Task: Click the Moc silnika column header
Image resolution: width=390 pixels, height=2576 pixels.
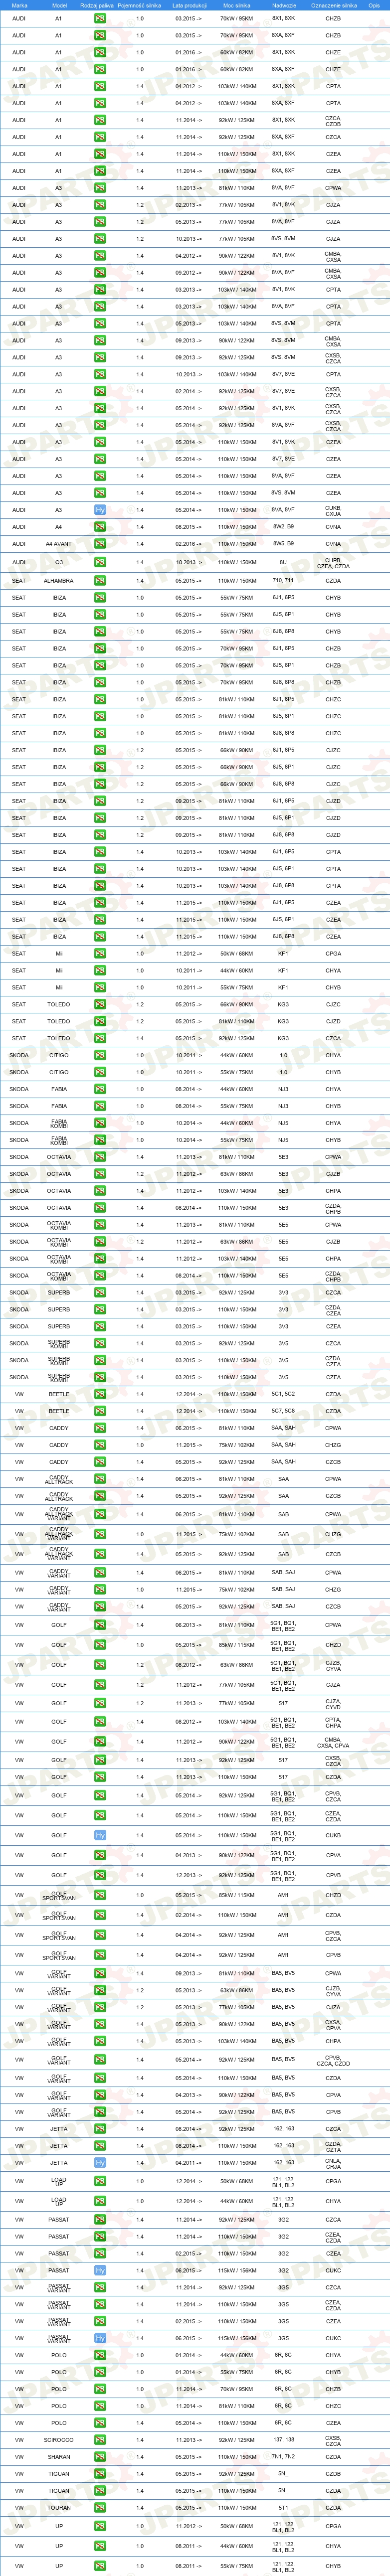Action: coord(237,5)
